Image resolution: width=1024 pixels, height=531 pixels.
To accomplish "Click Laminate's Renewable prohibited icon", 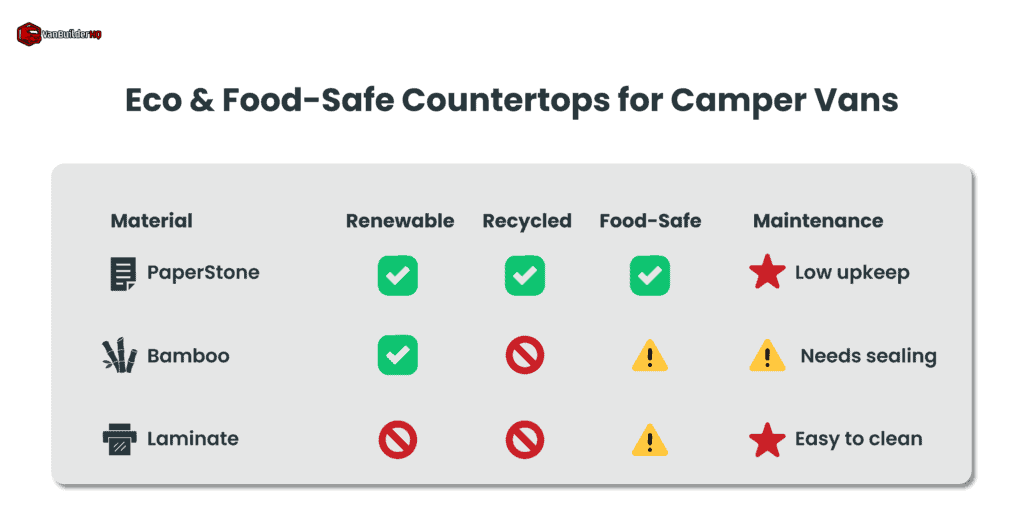I will [397, 438].
